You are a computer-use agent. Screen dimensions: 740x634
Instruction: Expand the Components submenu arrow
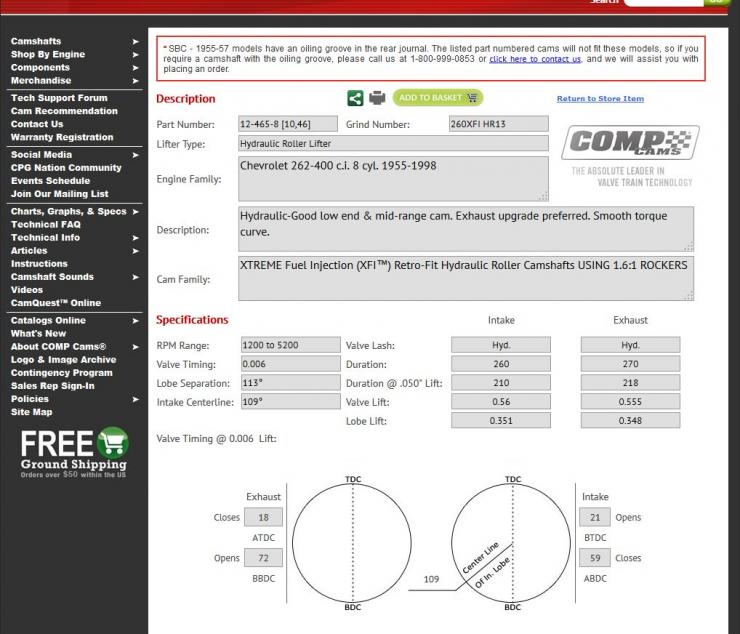click(x=135, y=68)
